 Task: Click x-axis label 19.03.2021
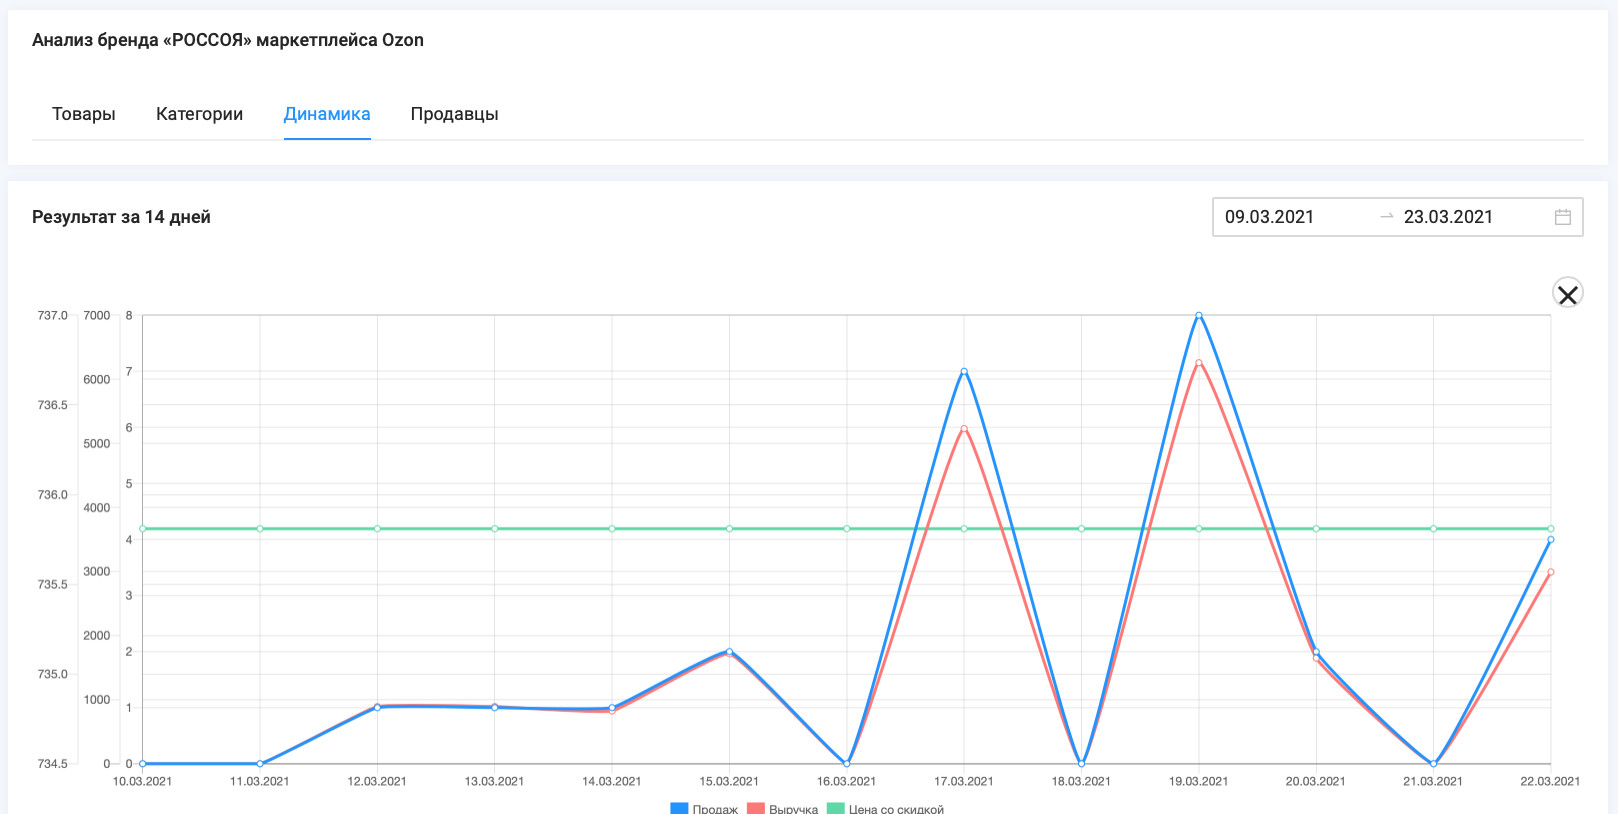pyautogui.click(x=1199, y=781)
